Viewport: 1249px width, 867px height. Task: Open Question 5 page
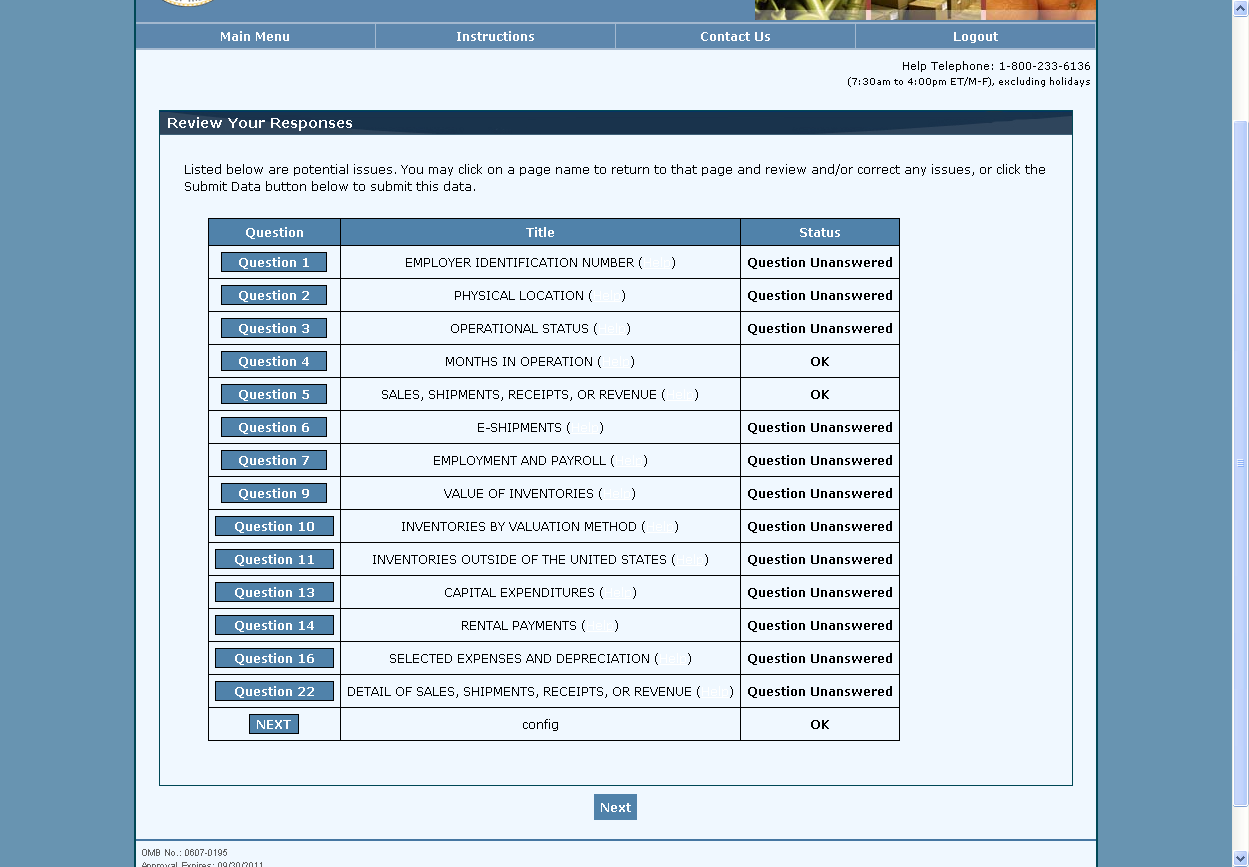274,394
